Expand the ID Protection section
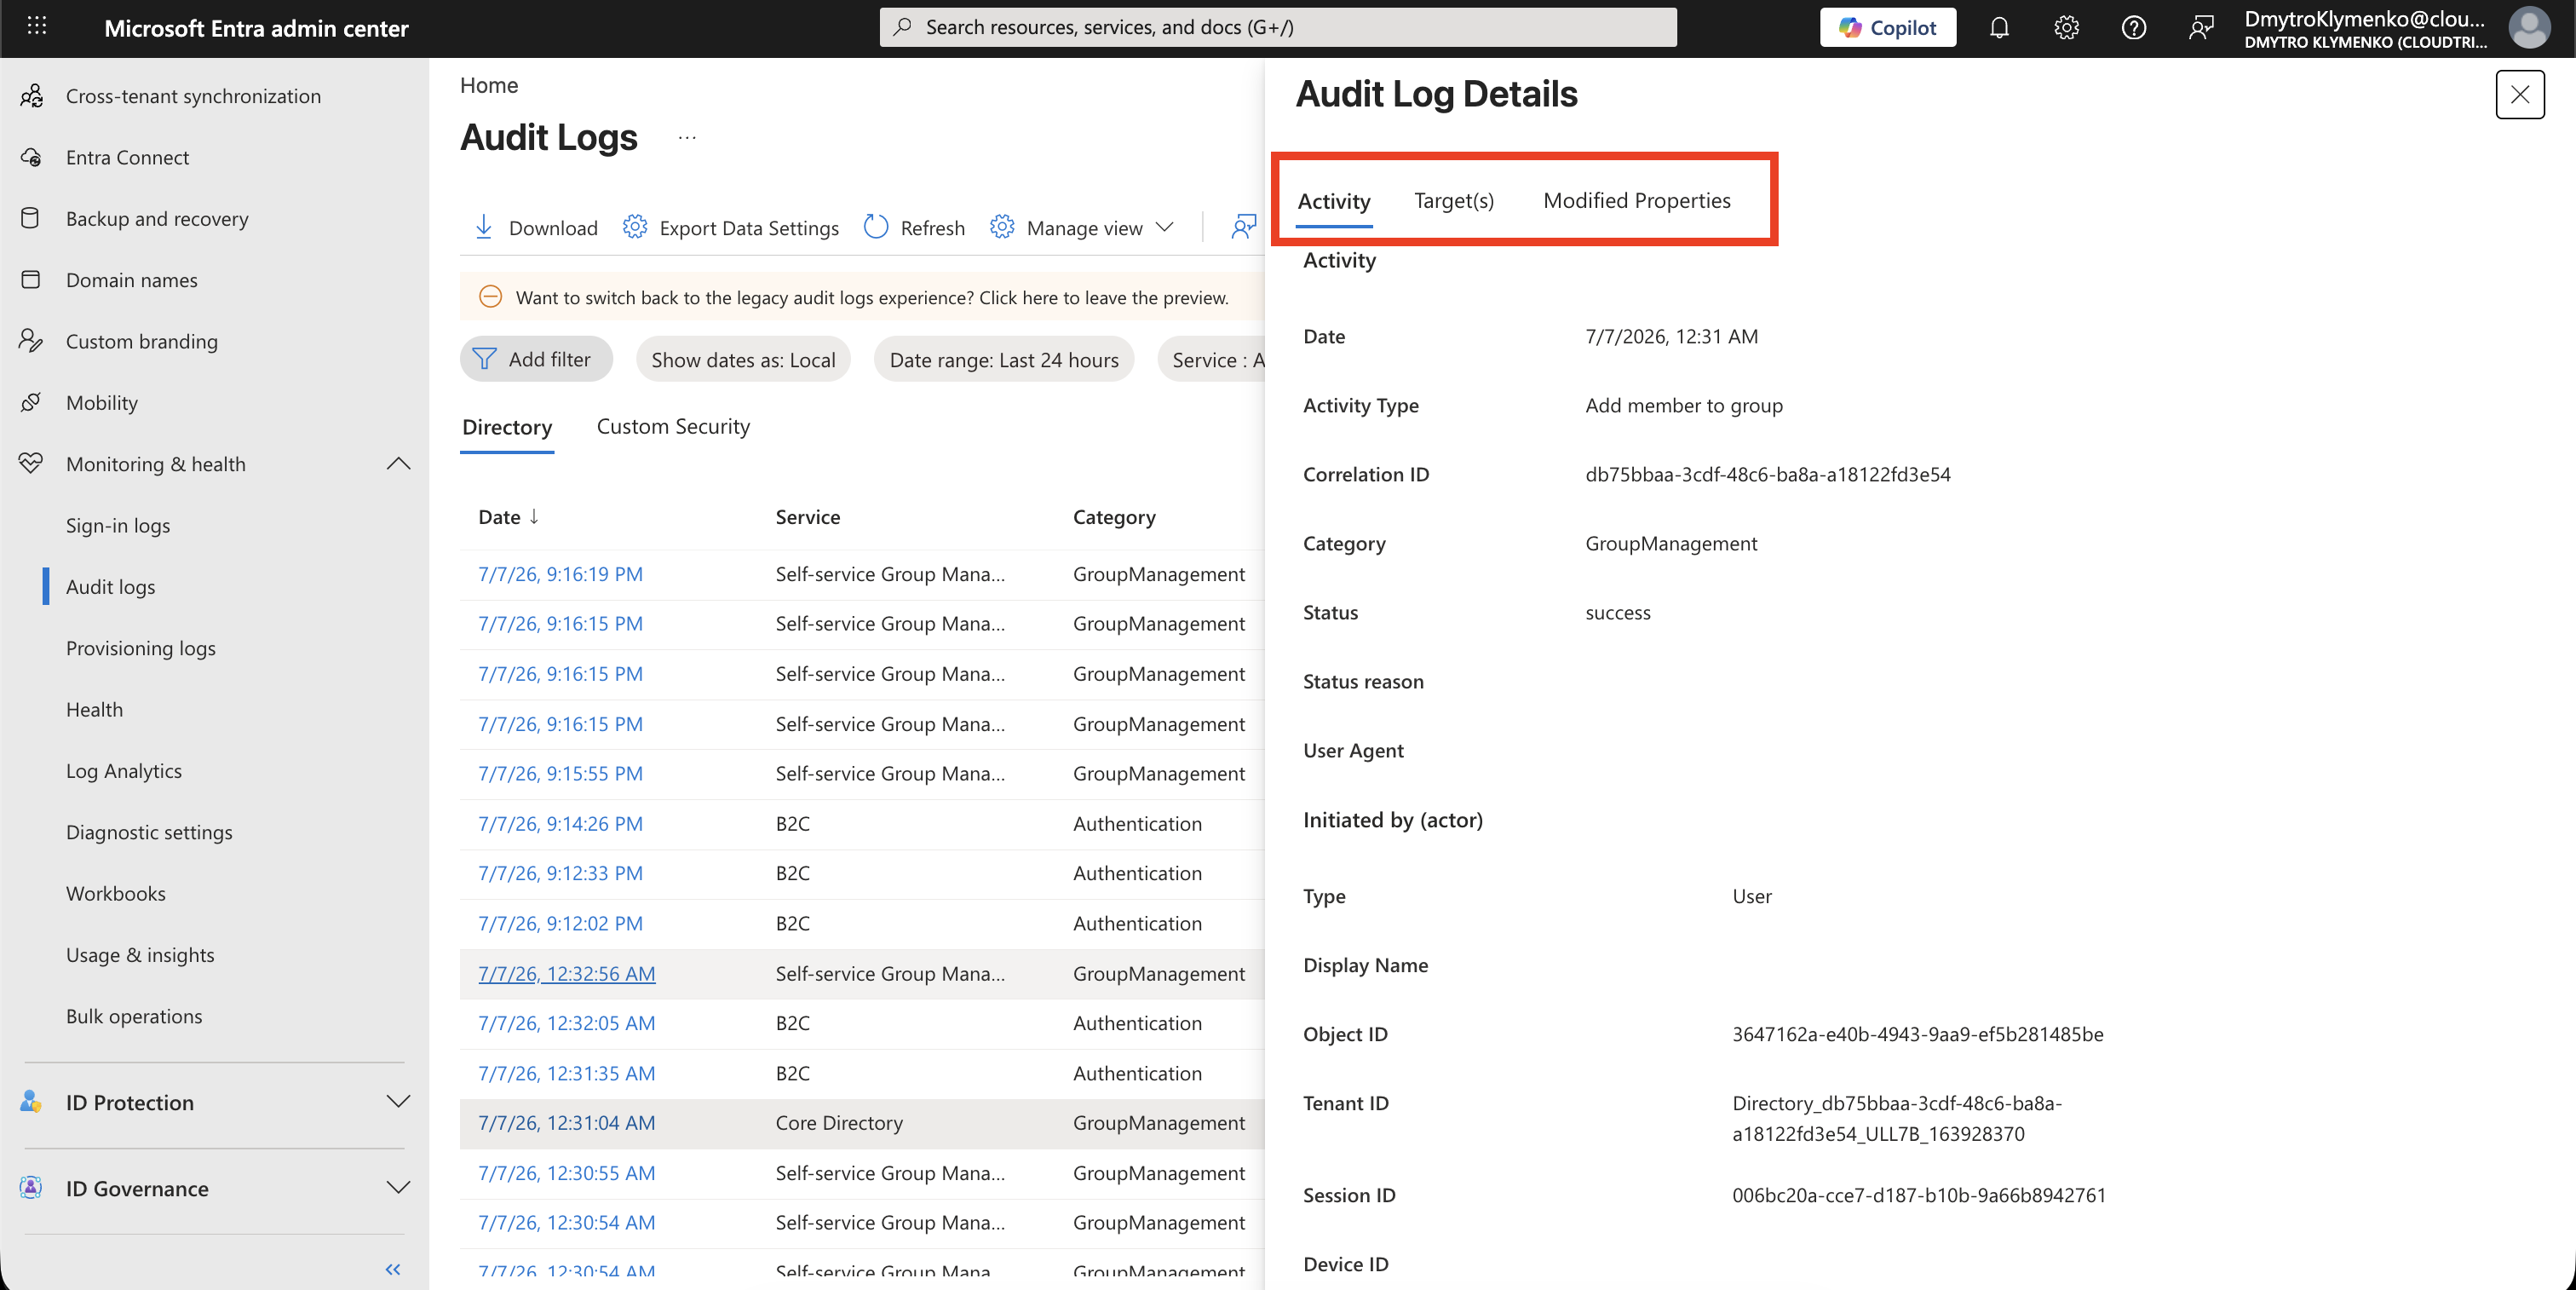 click(398, 1101)
